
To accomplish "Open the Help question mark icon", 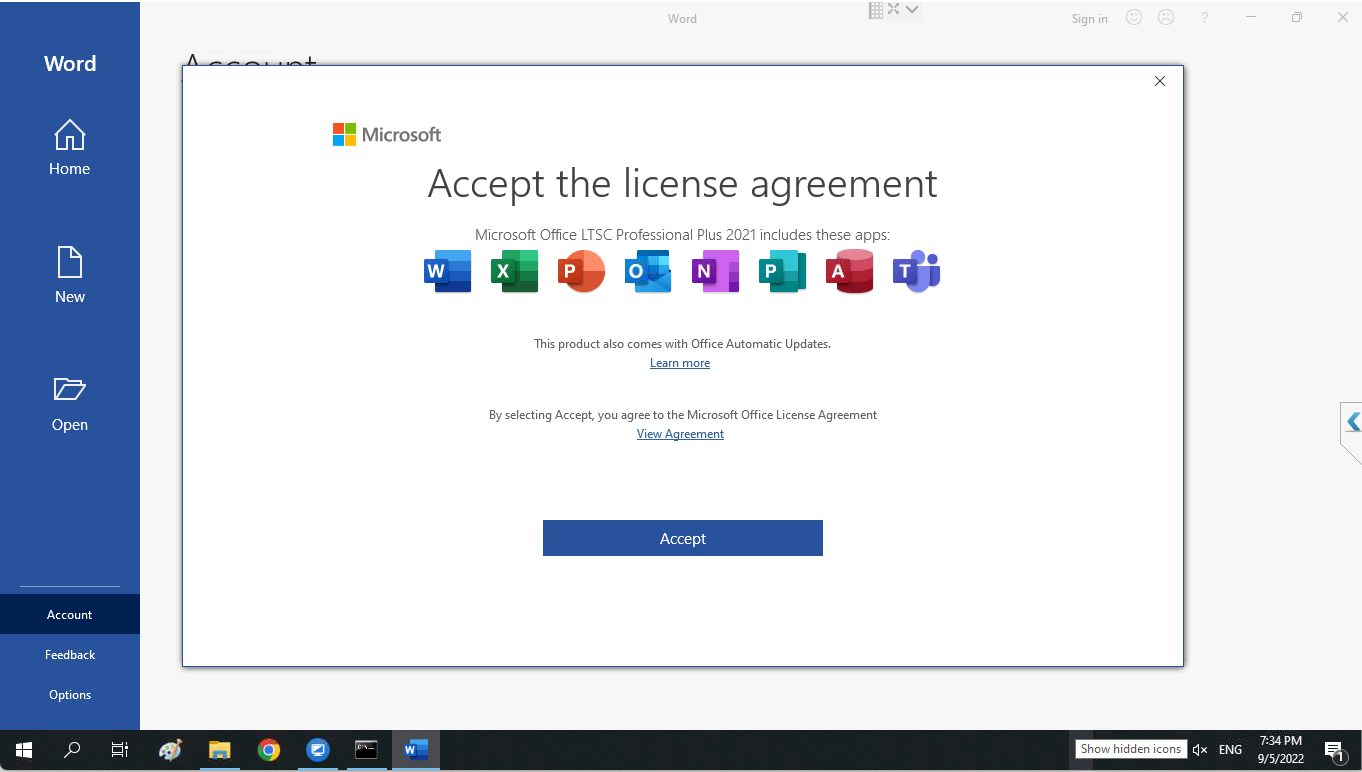I will 1205,17.
